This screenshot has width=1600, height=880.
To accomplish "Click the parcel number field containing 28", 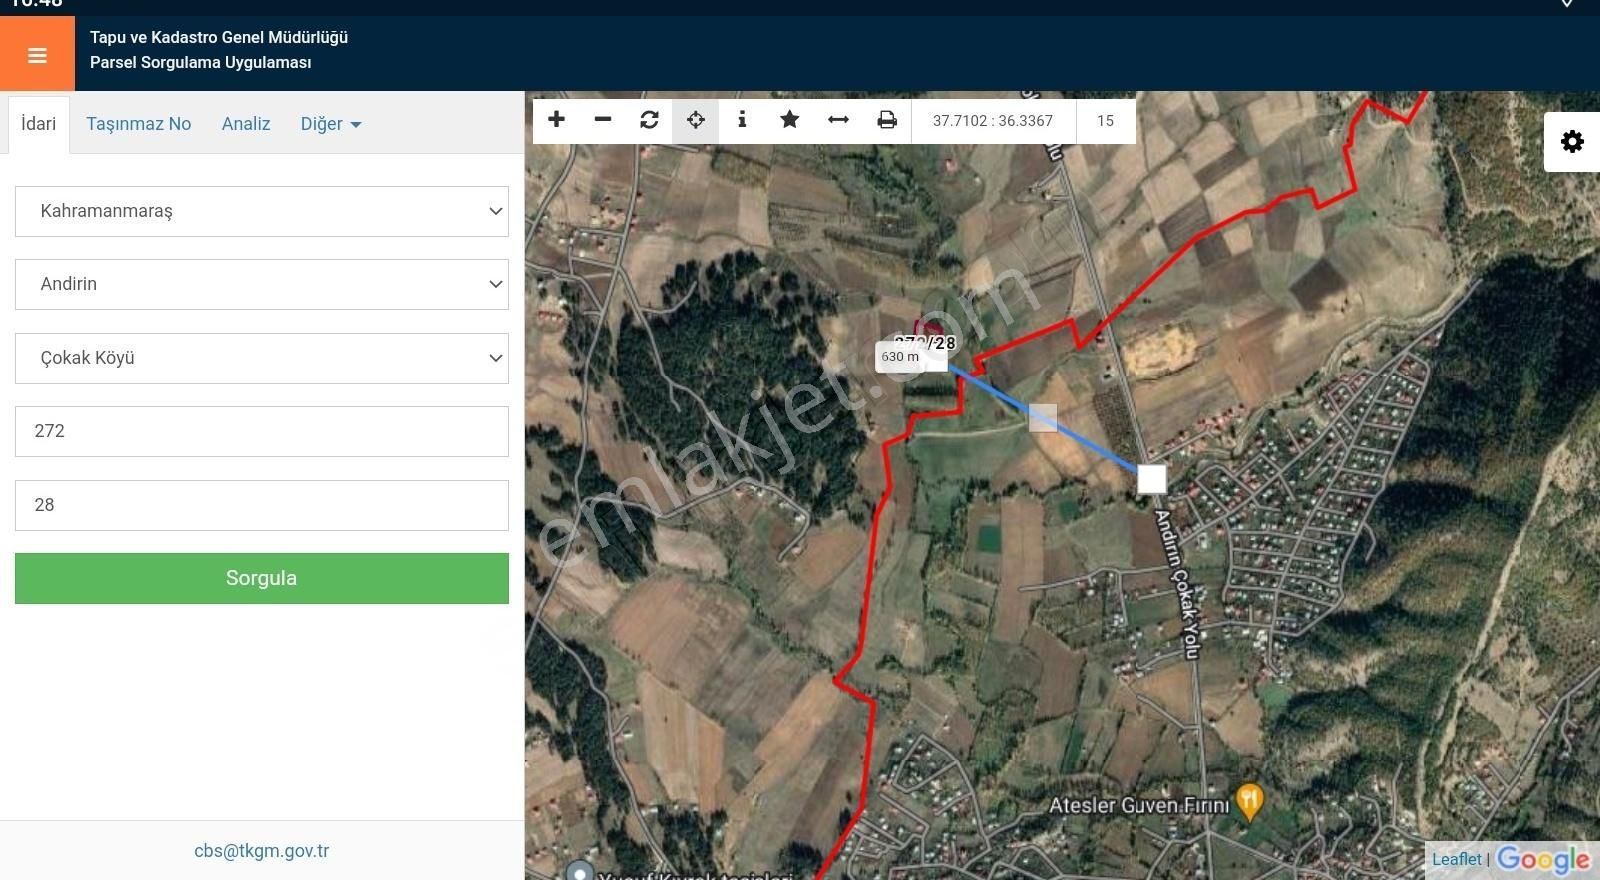I will (262, 505).
